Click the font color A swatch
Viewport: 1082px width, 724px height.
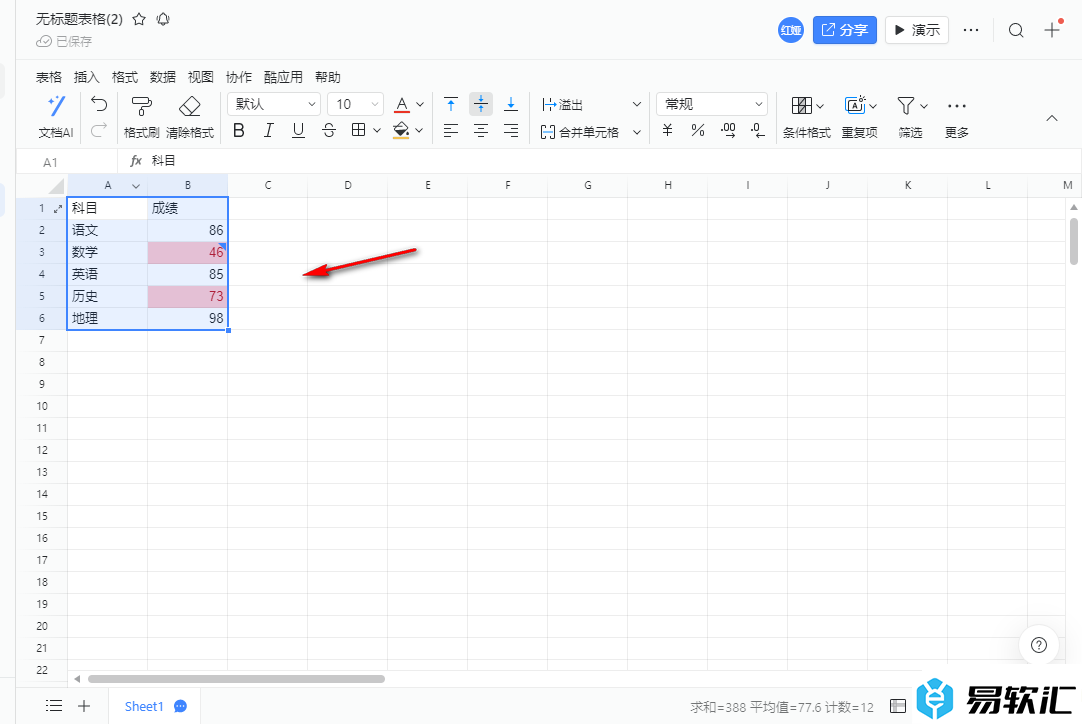coord(402,104)
